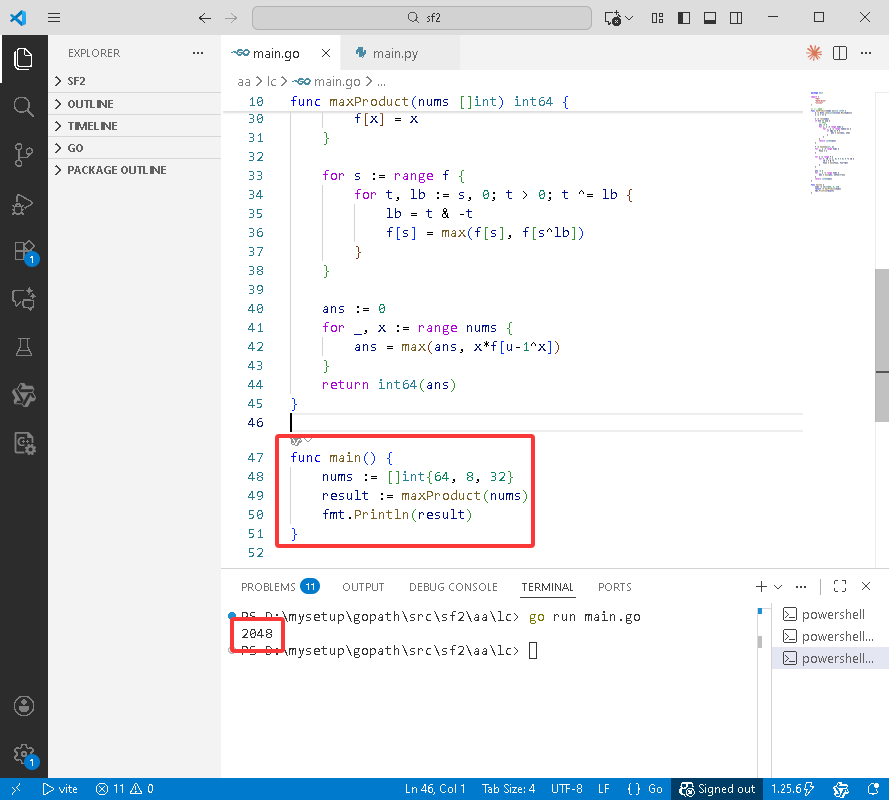Open editor More Actions ellipsis
The height and width of the screenshot is (800, 889).
click(866, 53)
